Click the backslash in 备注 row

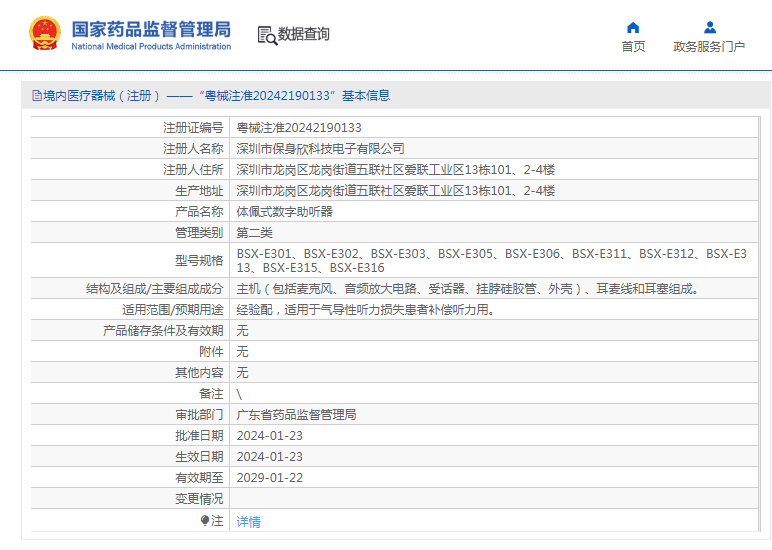point(239,394)
